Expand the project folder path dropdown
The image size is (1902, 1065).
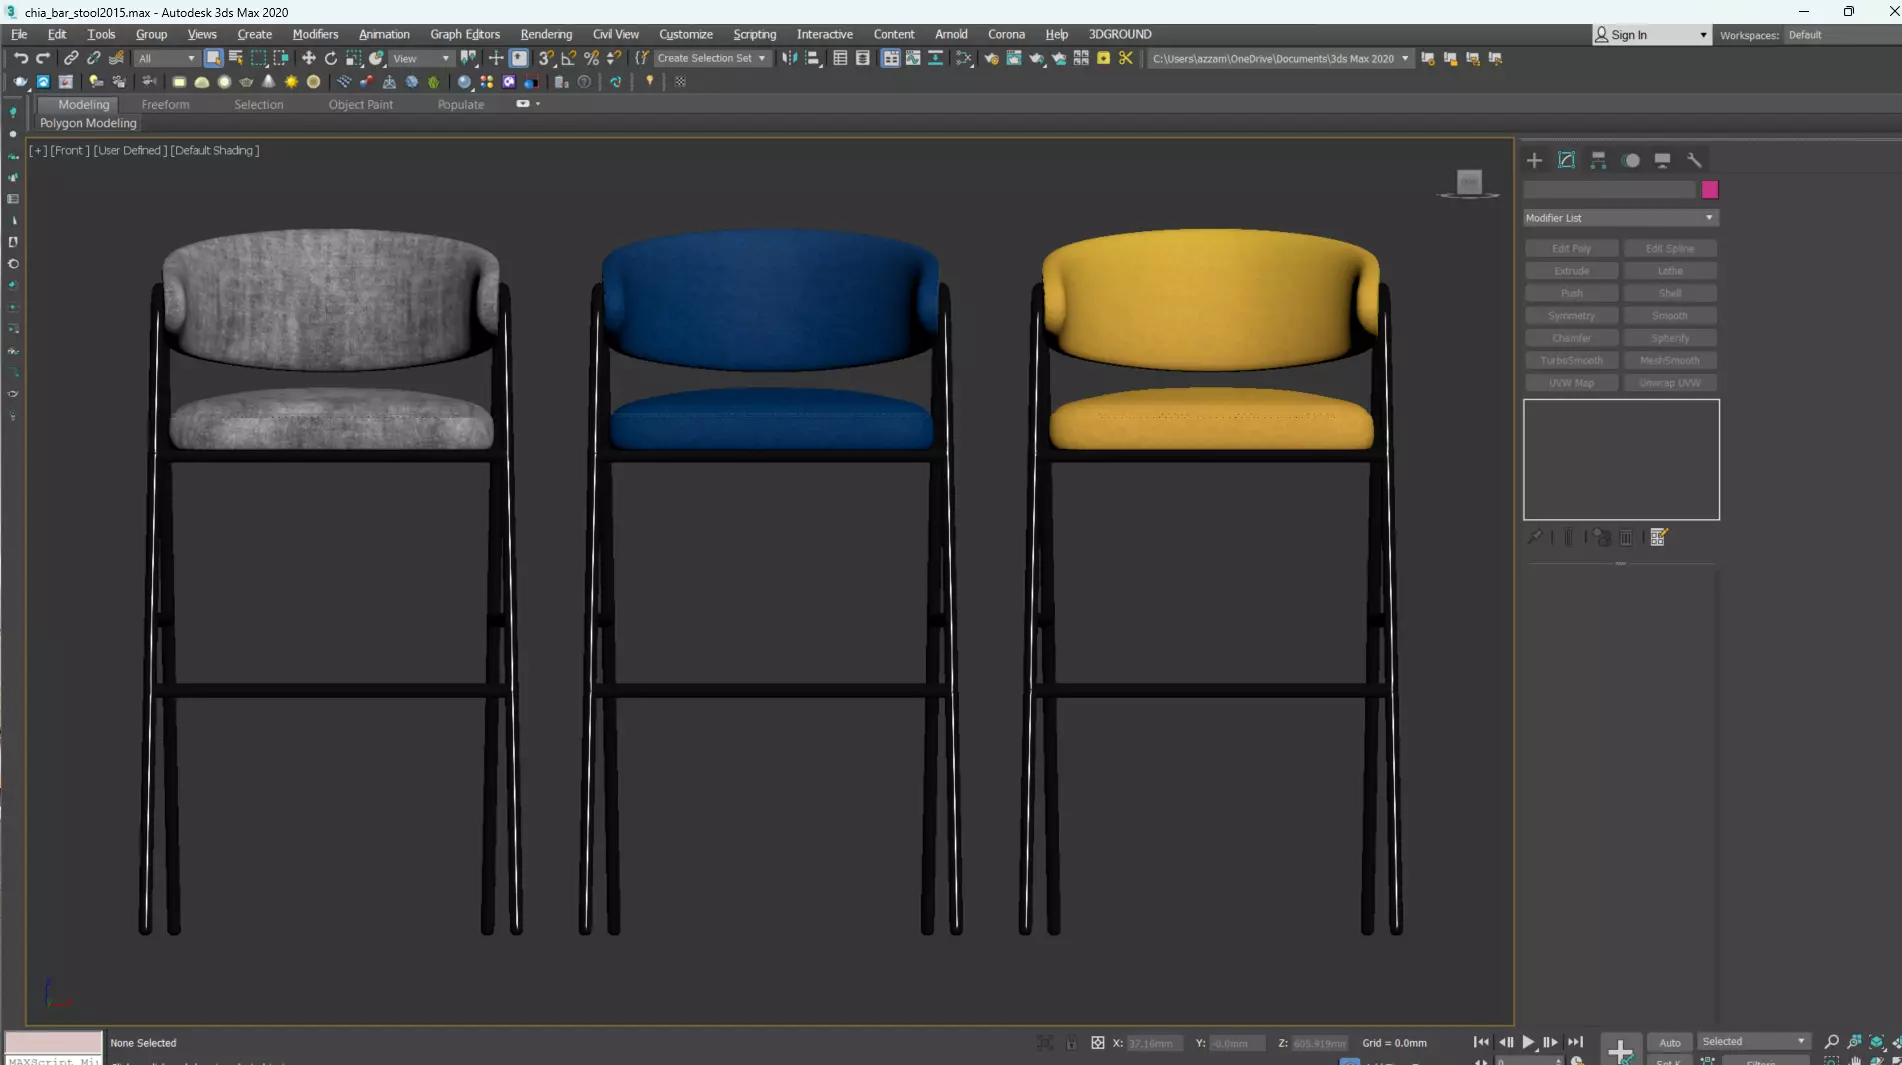pos(1405,58)
